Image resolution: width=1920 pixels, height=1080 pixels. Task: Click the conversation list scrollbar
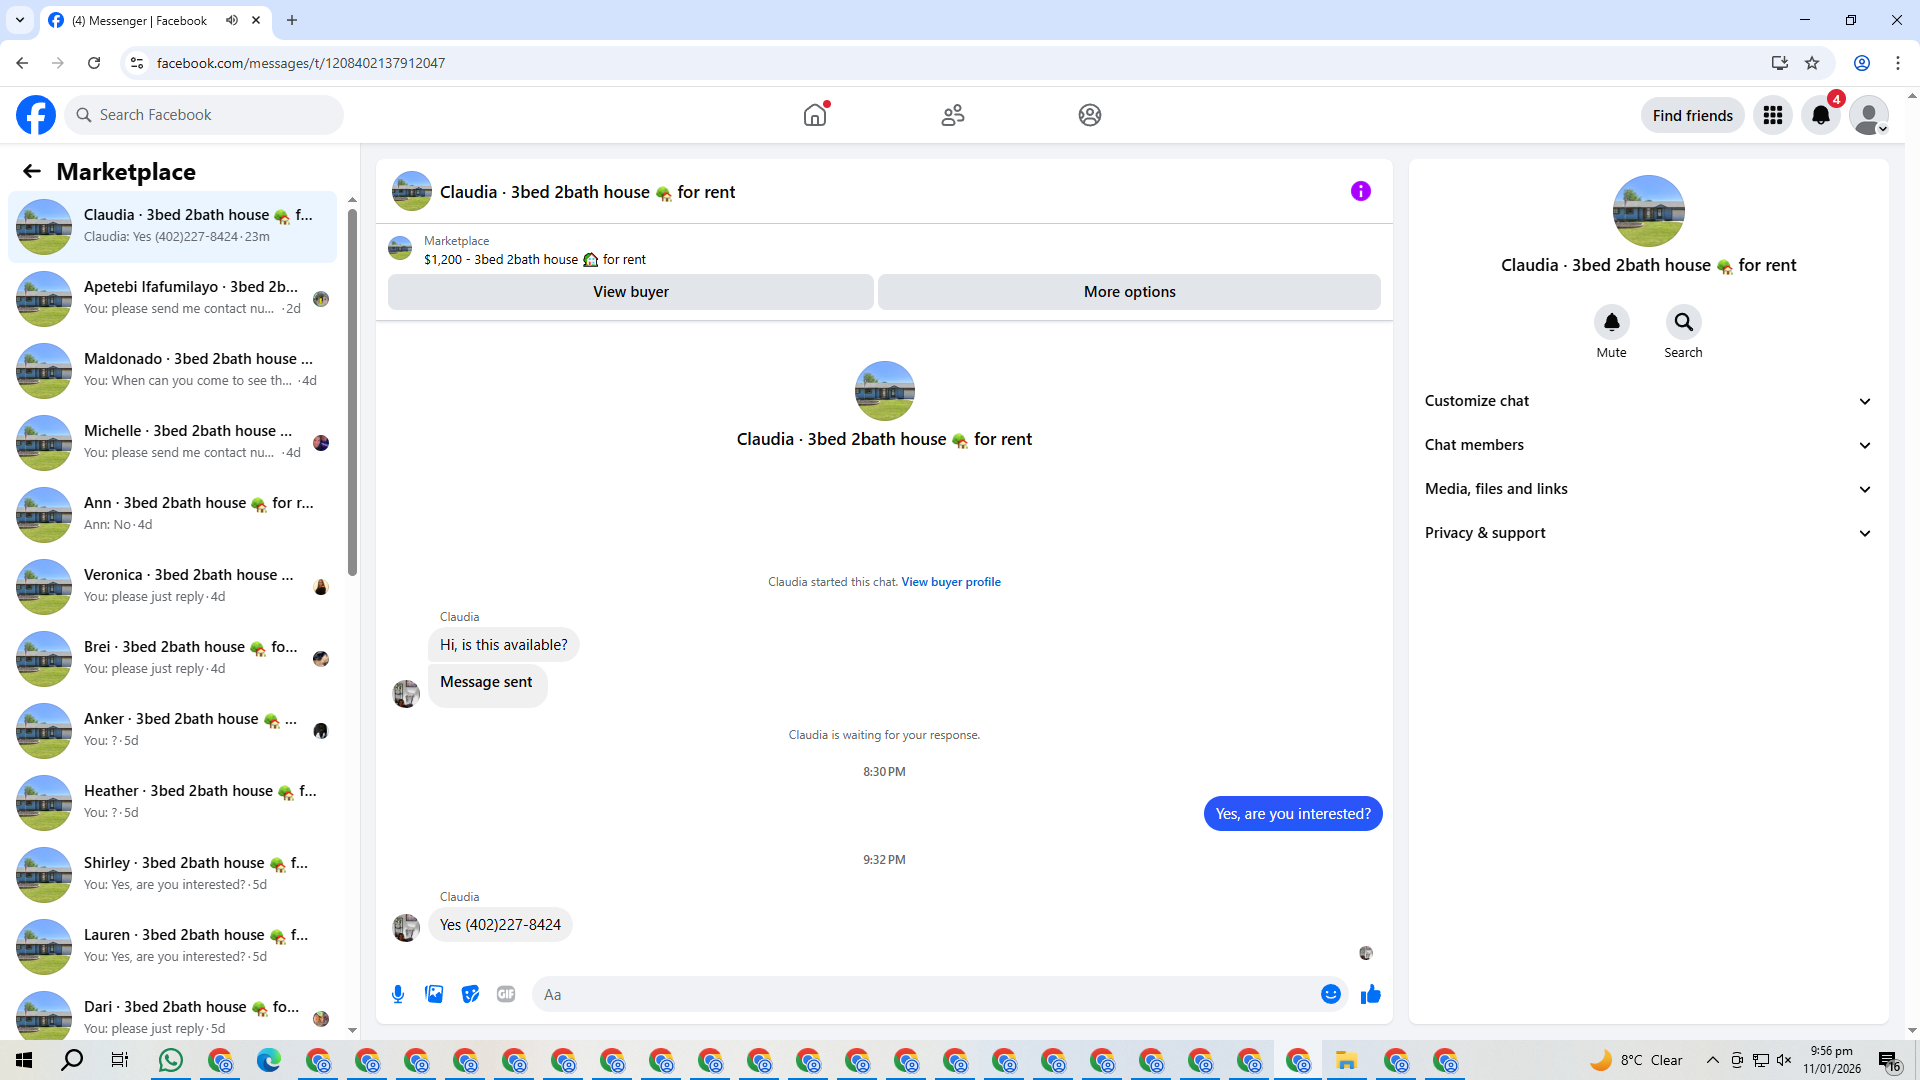tap(352, 392)
